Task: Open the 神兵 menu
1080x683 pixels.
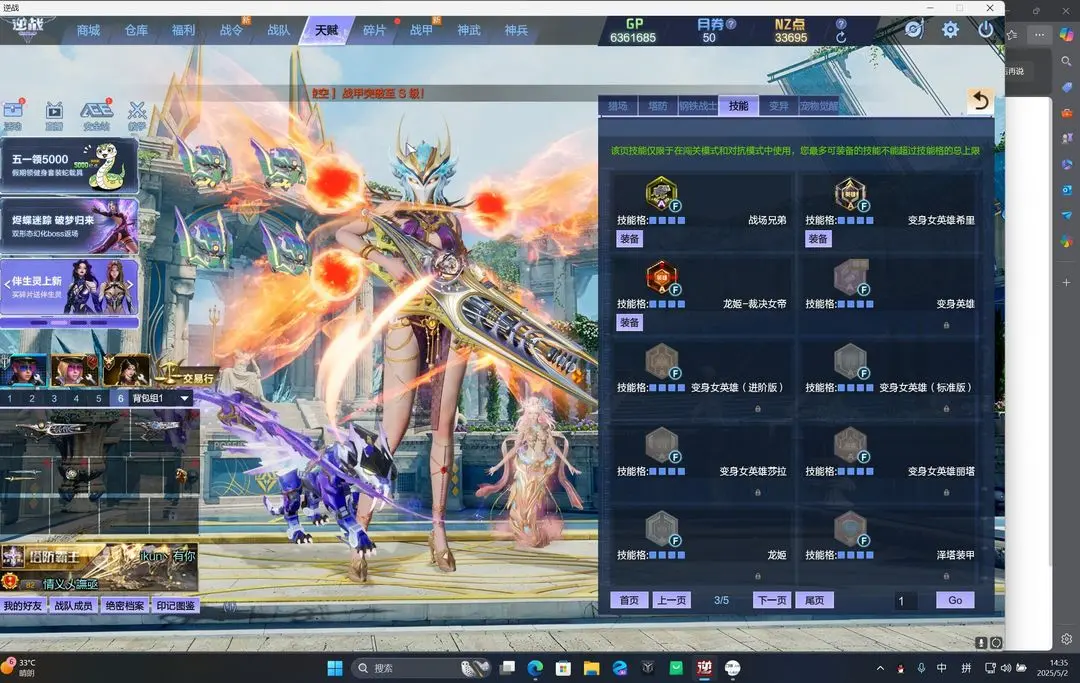Action: pyautogui.click(x=516, y=30)
